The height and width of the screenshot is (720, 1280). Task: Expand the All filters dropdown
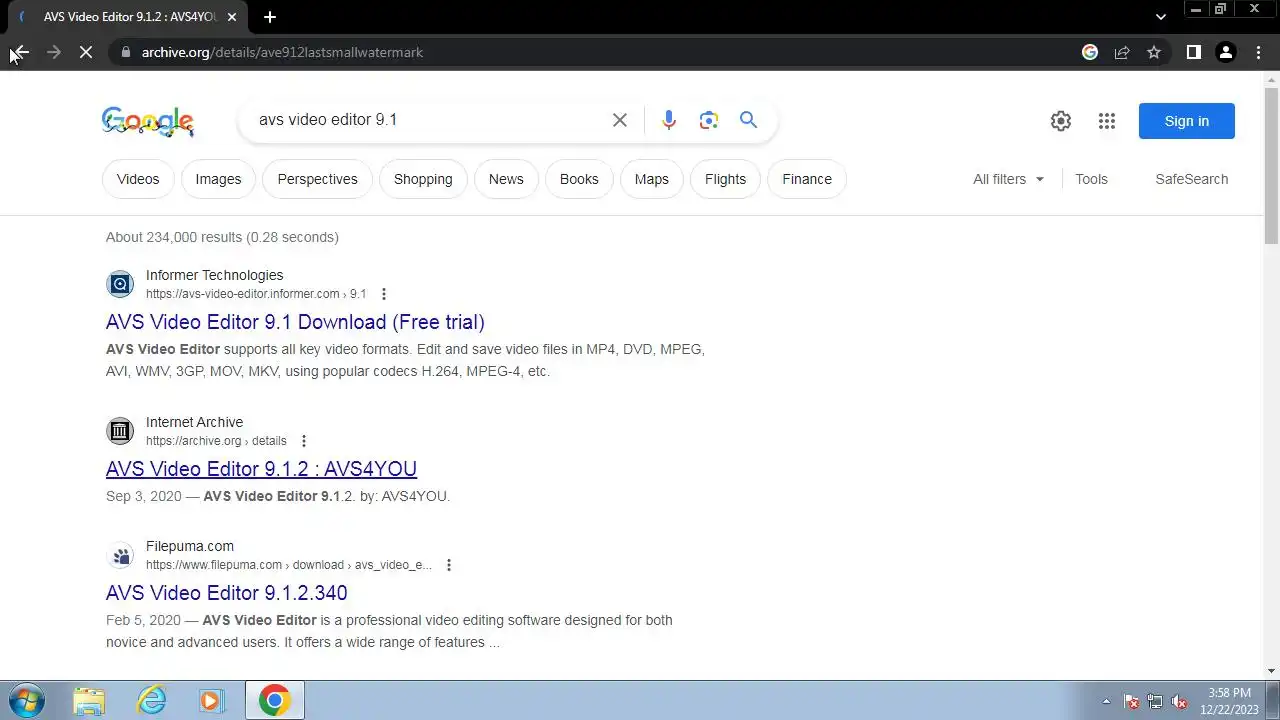click(1009, 179)
